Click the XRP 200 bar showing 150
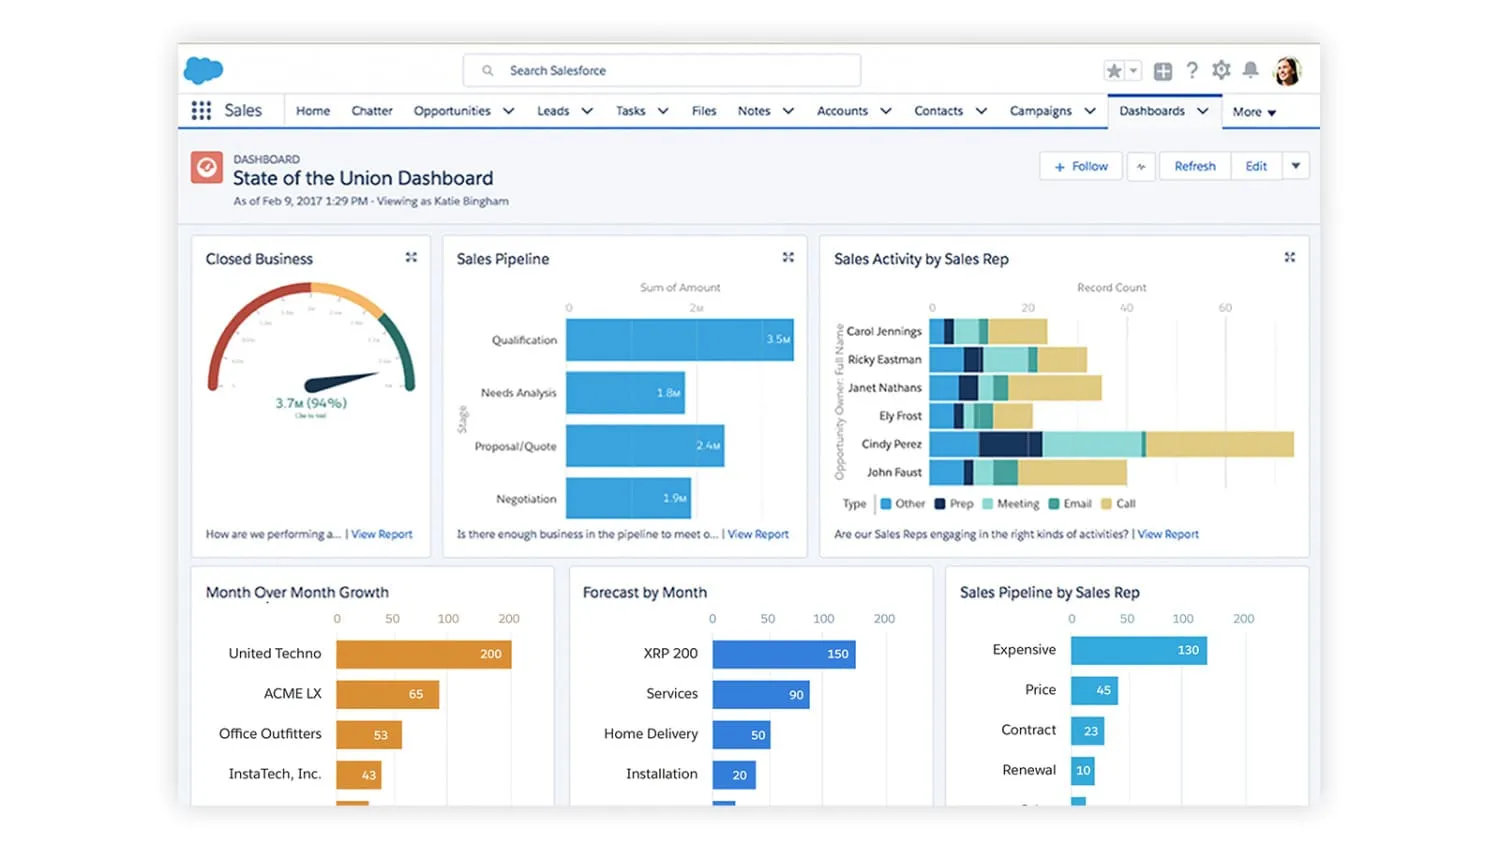Viewport: 1500px width, 844px height. 784,654
